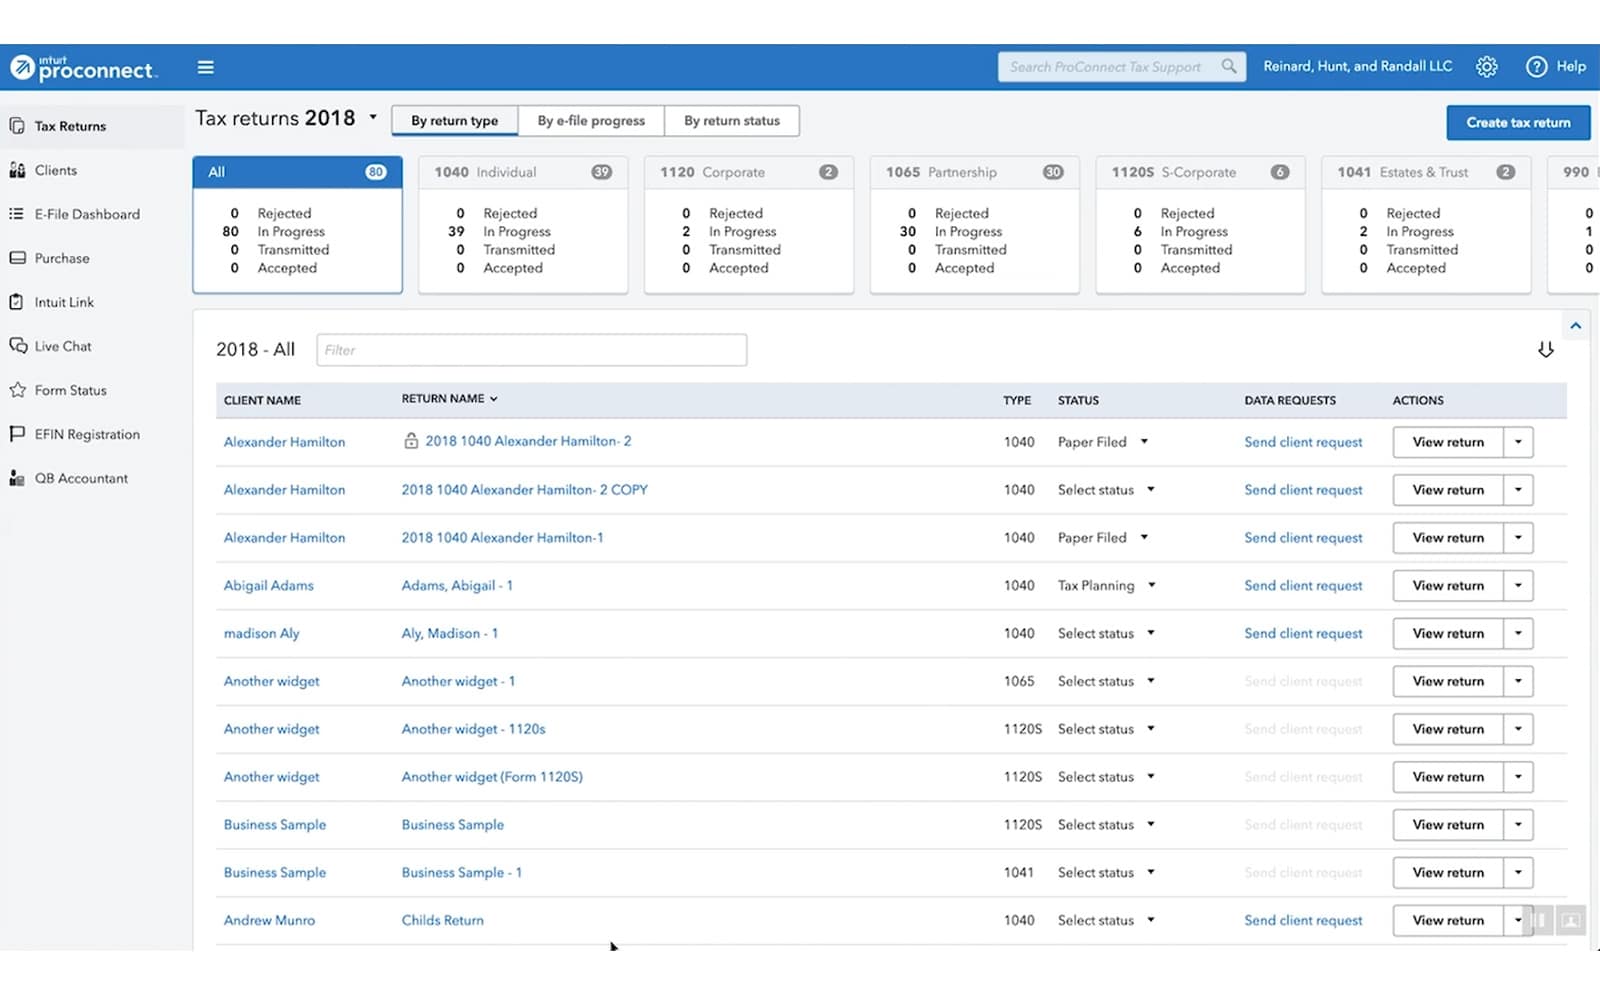Click the Help question mark icon
This screenshot has height=995, width=1600.
pos(1536,66)
